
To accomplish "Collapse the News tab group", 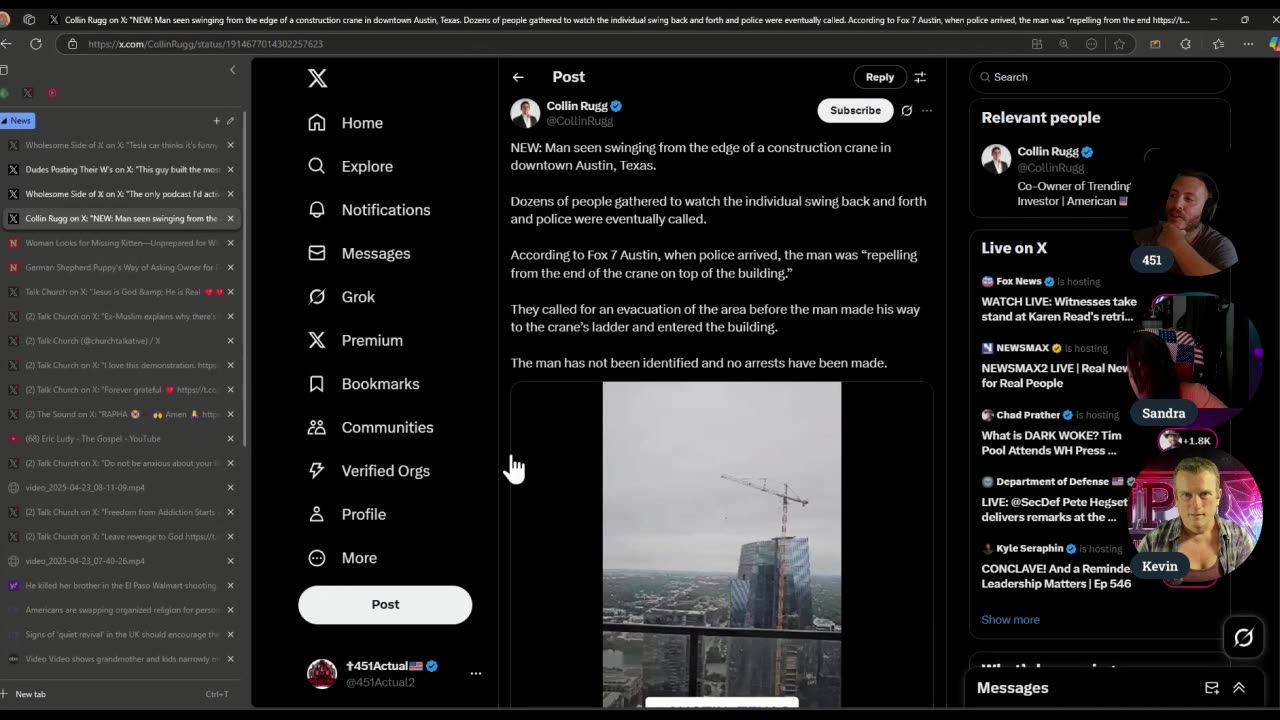I will pyautogui.click(x=17, y=121).
